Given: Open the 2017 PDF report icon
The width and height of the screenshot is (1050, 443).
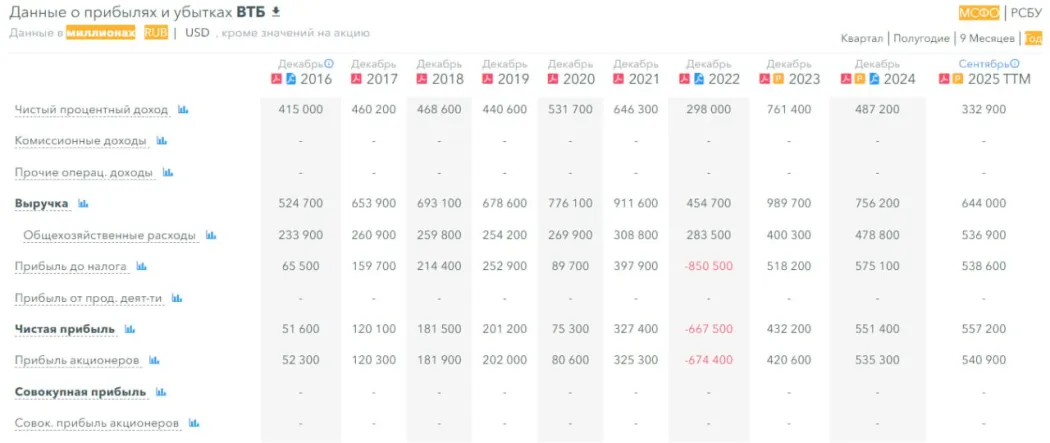Looking at the screenshot, I should (356, 79).
